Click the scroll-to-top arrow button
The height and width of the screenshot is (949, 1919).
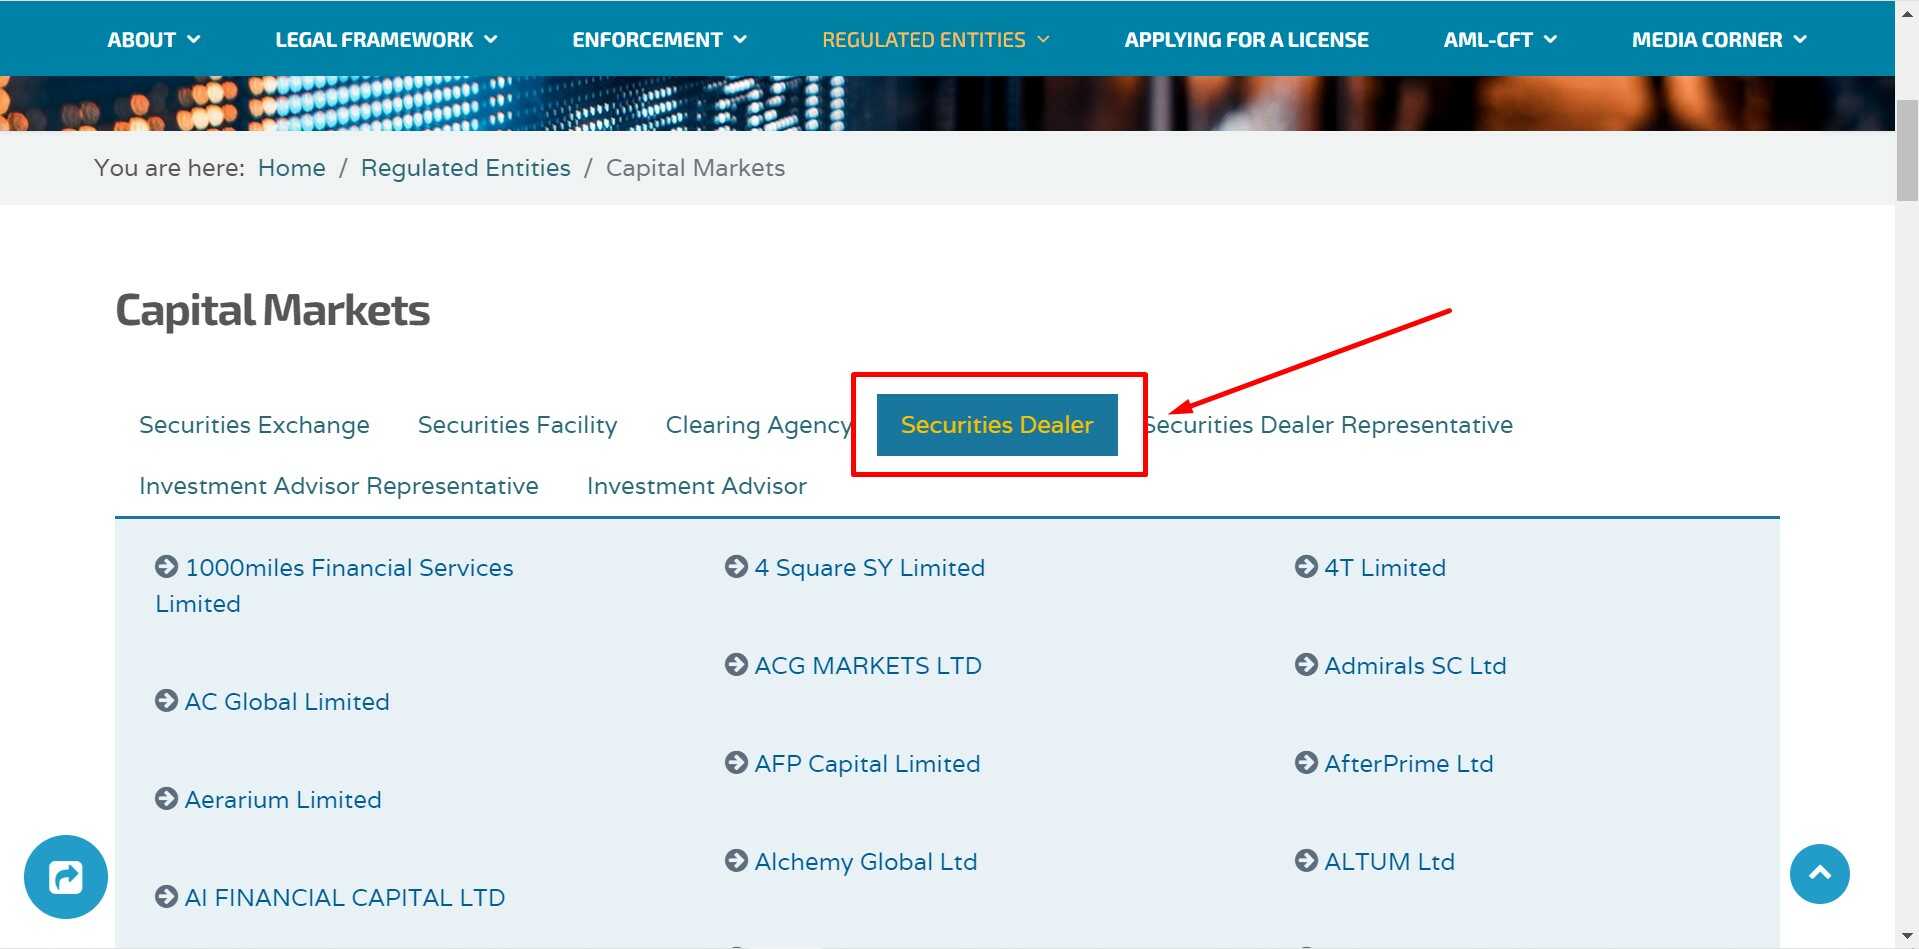click(1819, 874)
